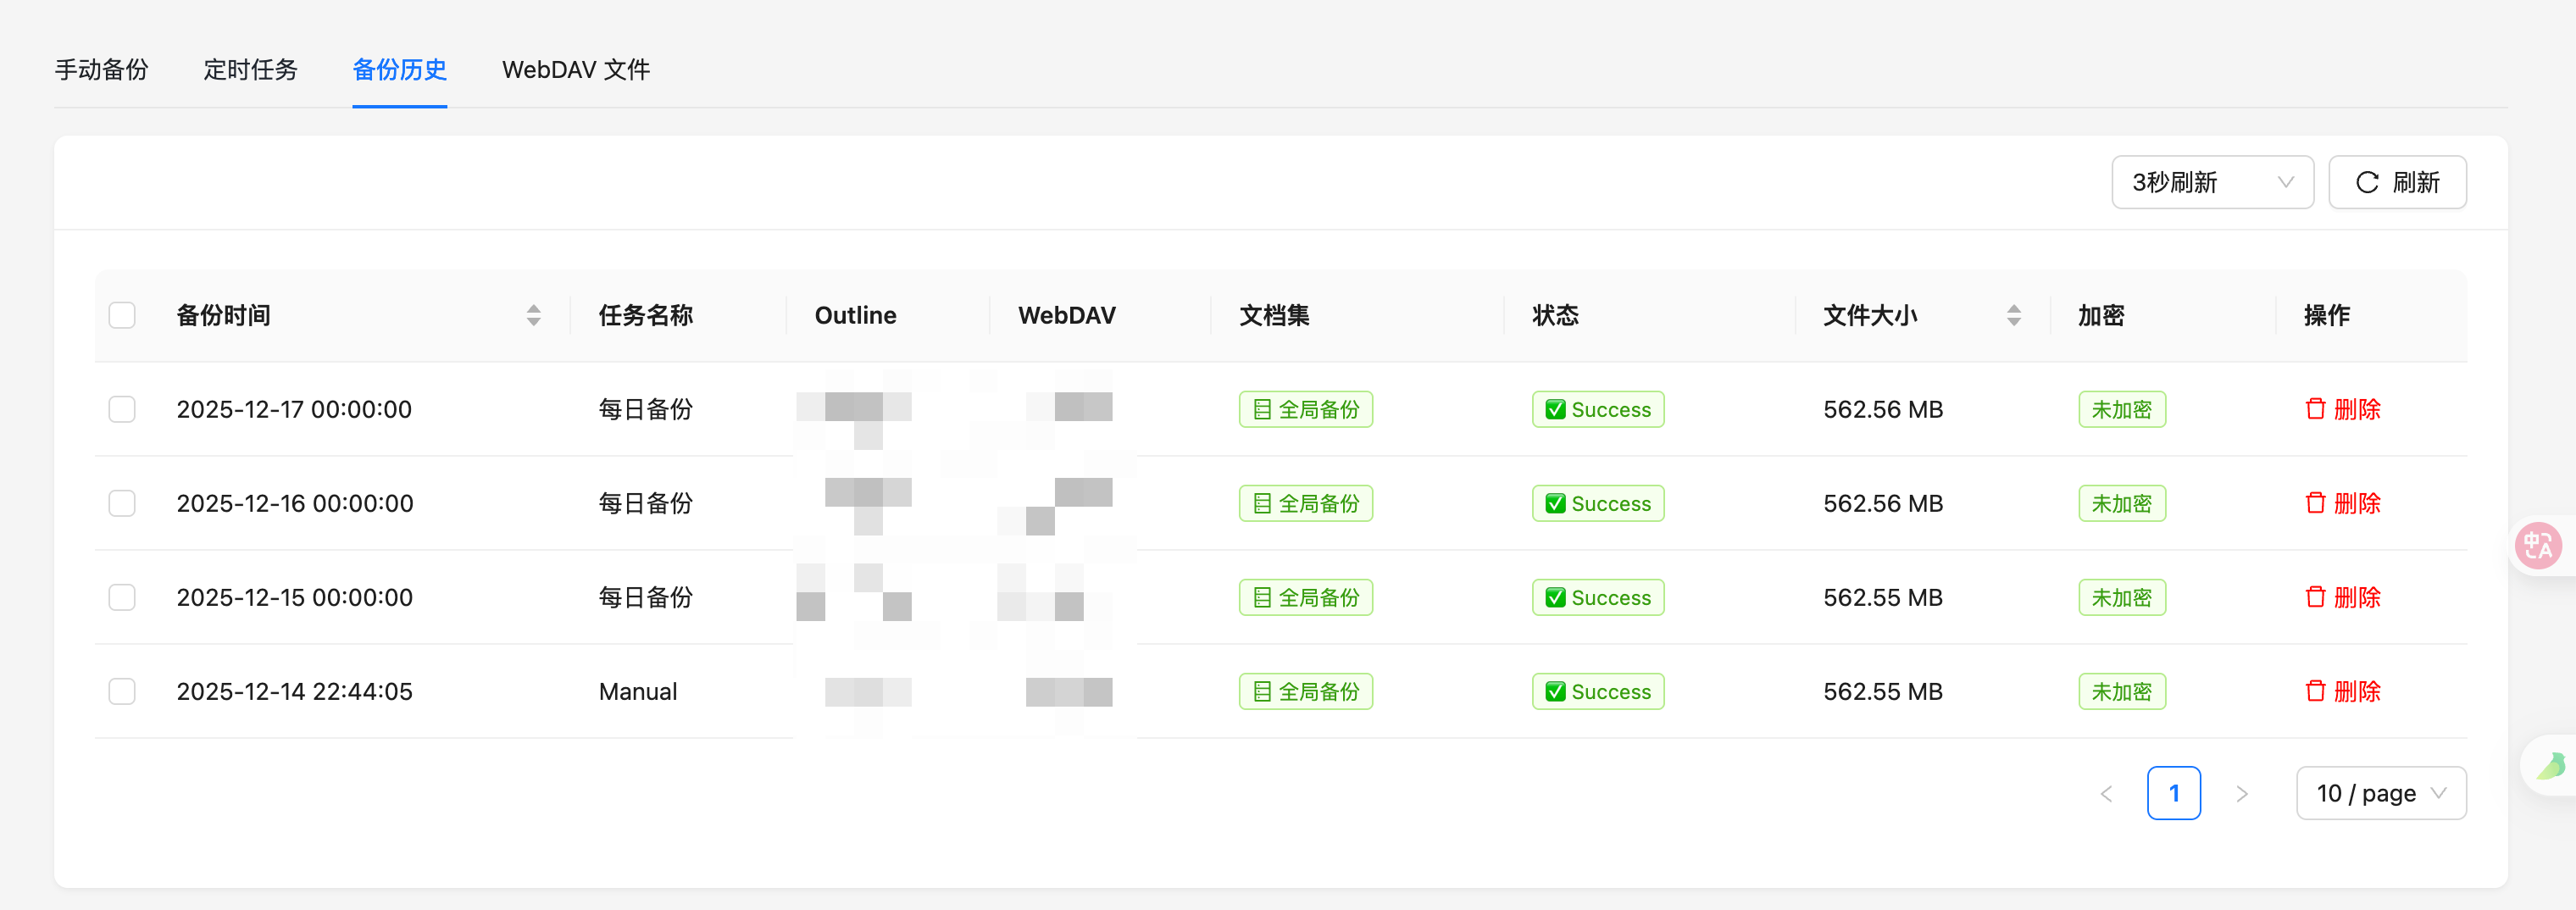This screenshot has height=910, width=2576.
Task: Delete the 2025-12-17 backup via 删除
Action: (2342, 409)
